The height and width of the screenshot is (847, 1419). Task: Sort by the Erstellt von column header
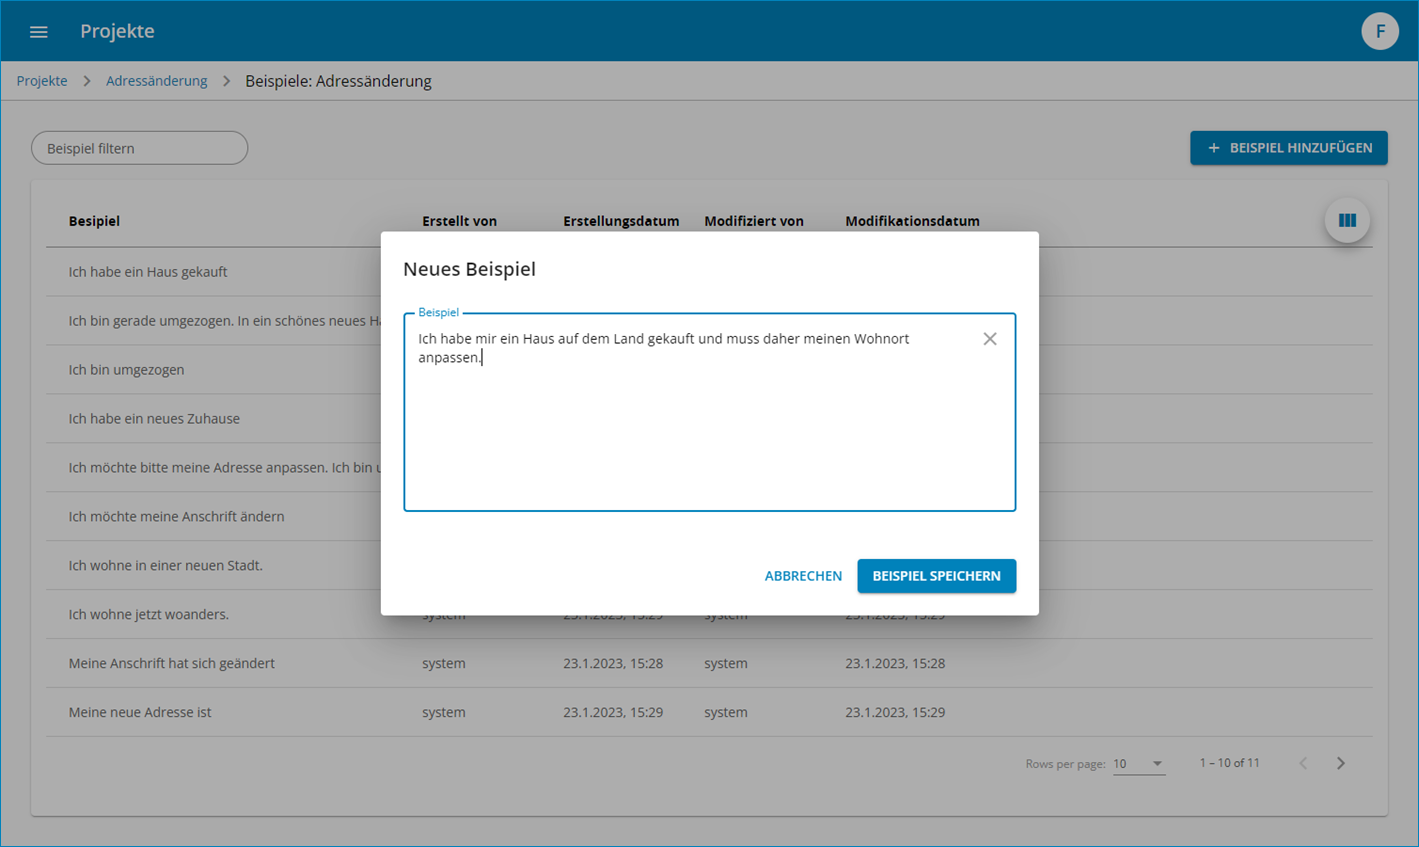coord(459,221)
